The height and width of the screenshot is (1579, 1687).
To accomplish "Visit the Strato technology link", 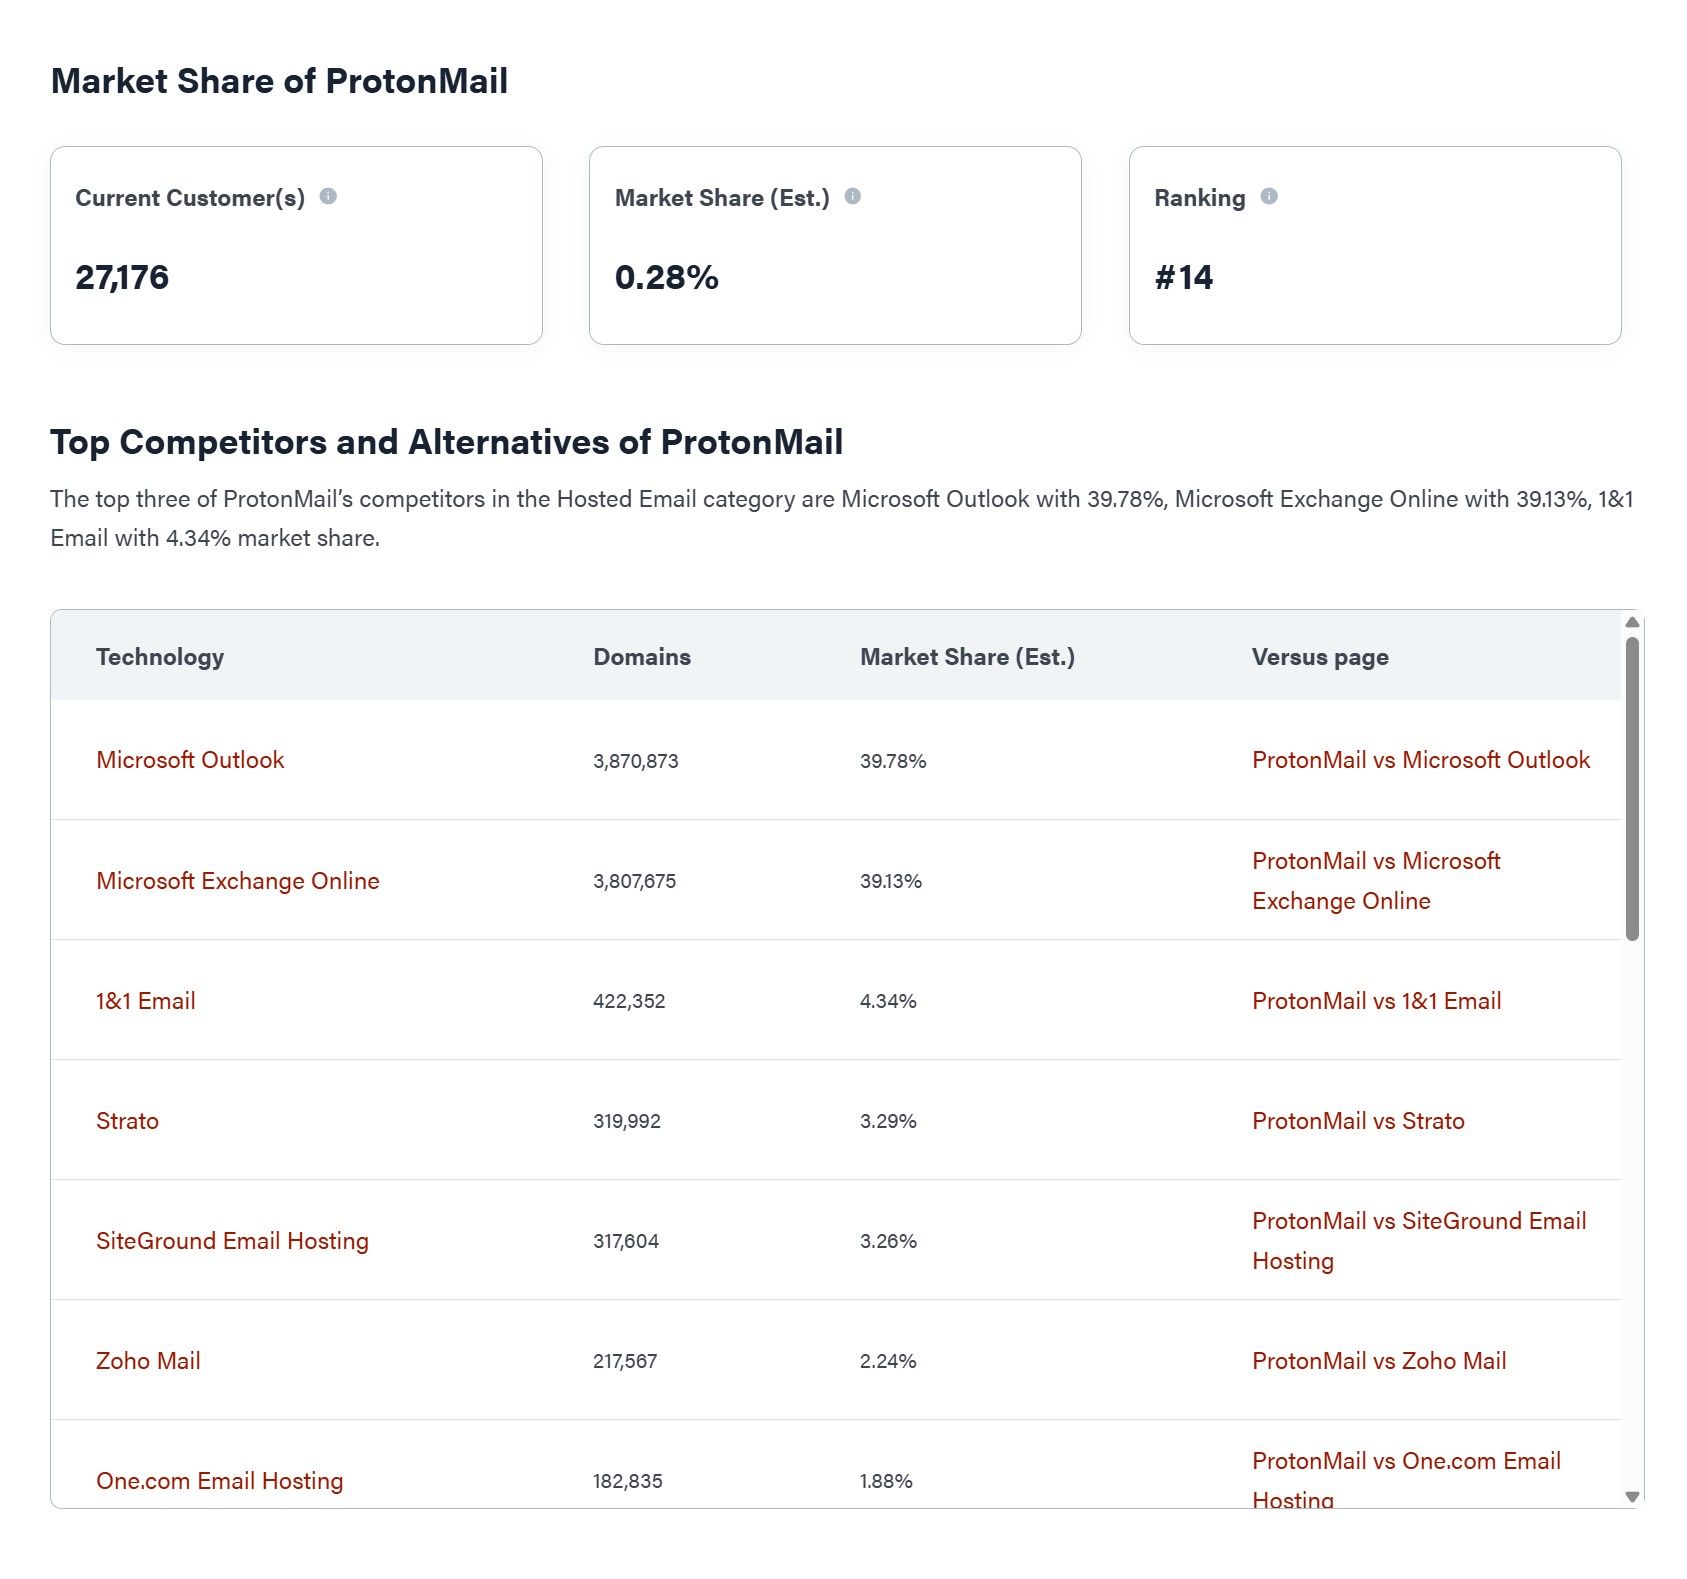I will click(127, 1121).
